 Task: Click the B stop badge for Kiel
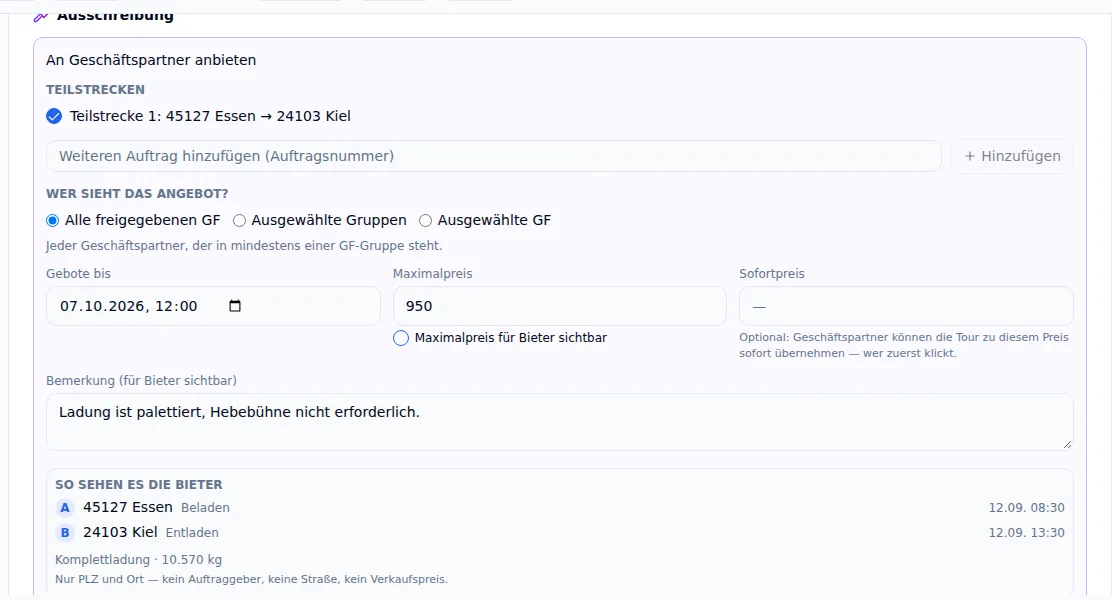tap(65, 533)
